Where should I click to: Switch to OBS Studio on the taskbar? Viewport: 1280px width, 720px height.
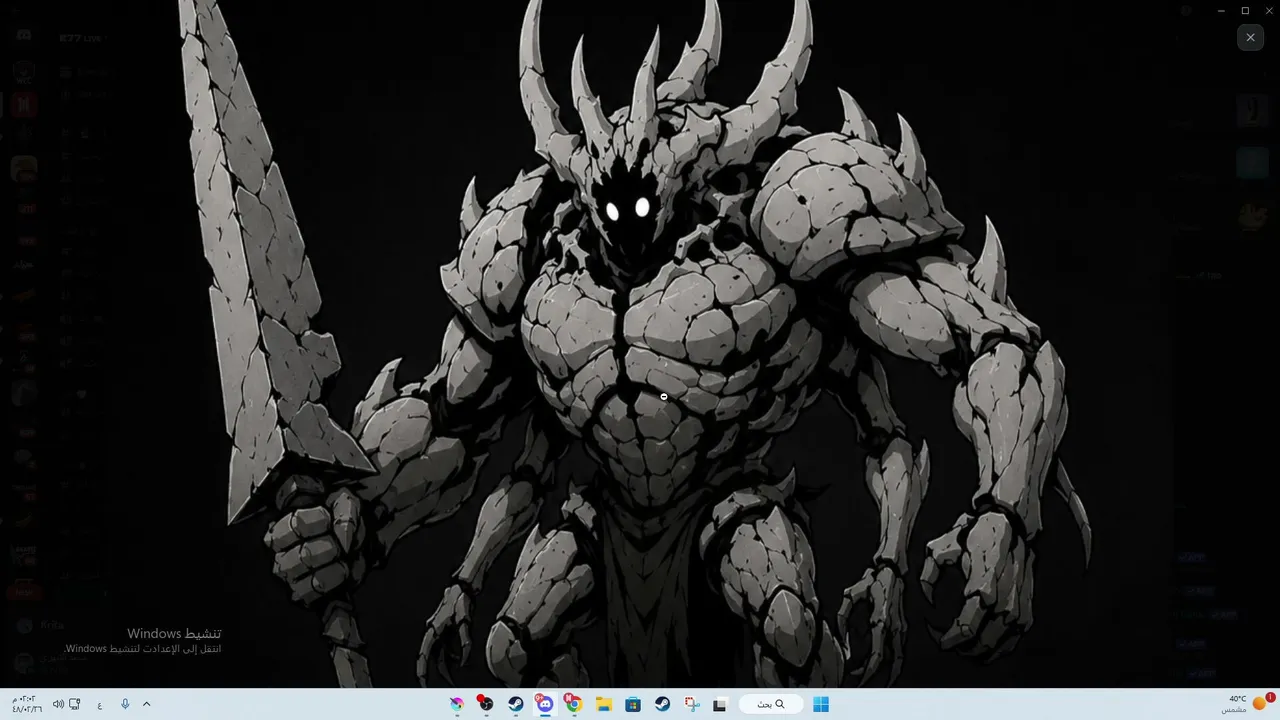pyautogui.click(x=486, y=704)
